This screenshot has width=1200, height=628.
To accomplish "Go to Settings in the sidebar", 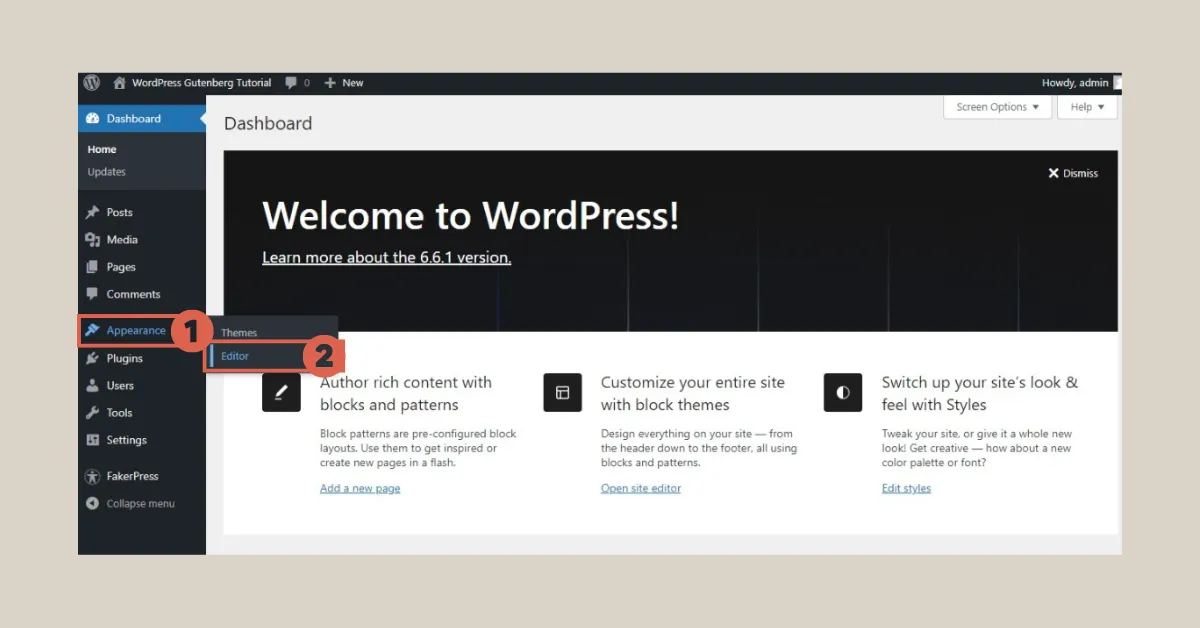I will pyautogui.click(x=126, y=440).
